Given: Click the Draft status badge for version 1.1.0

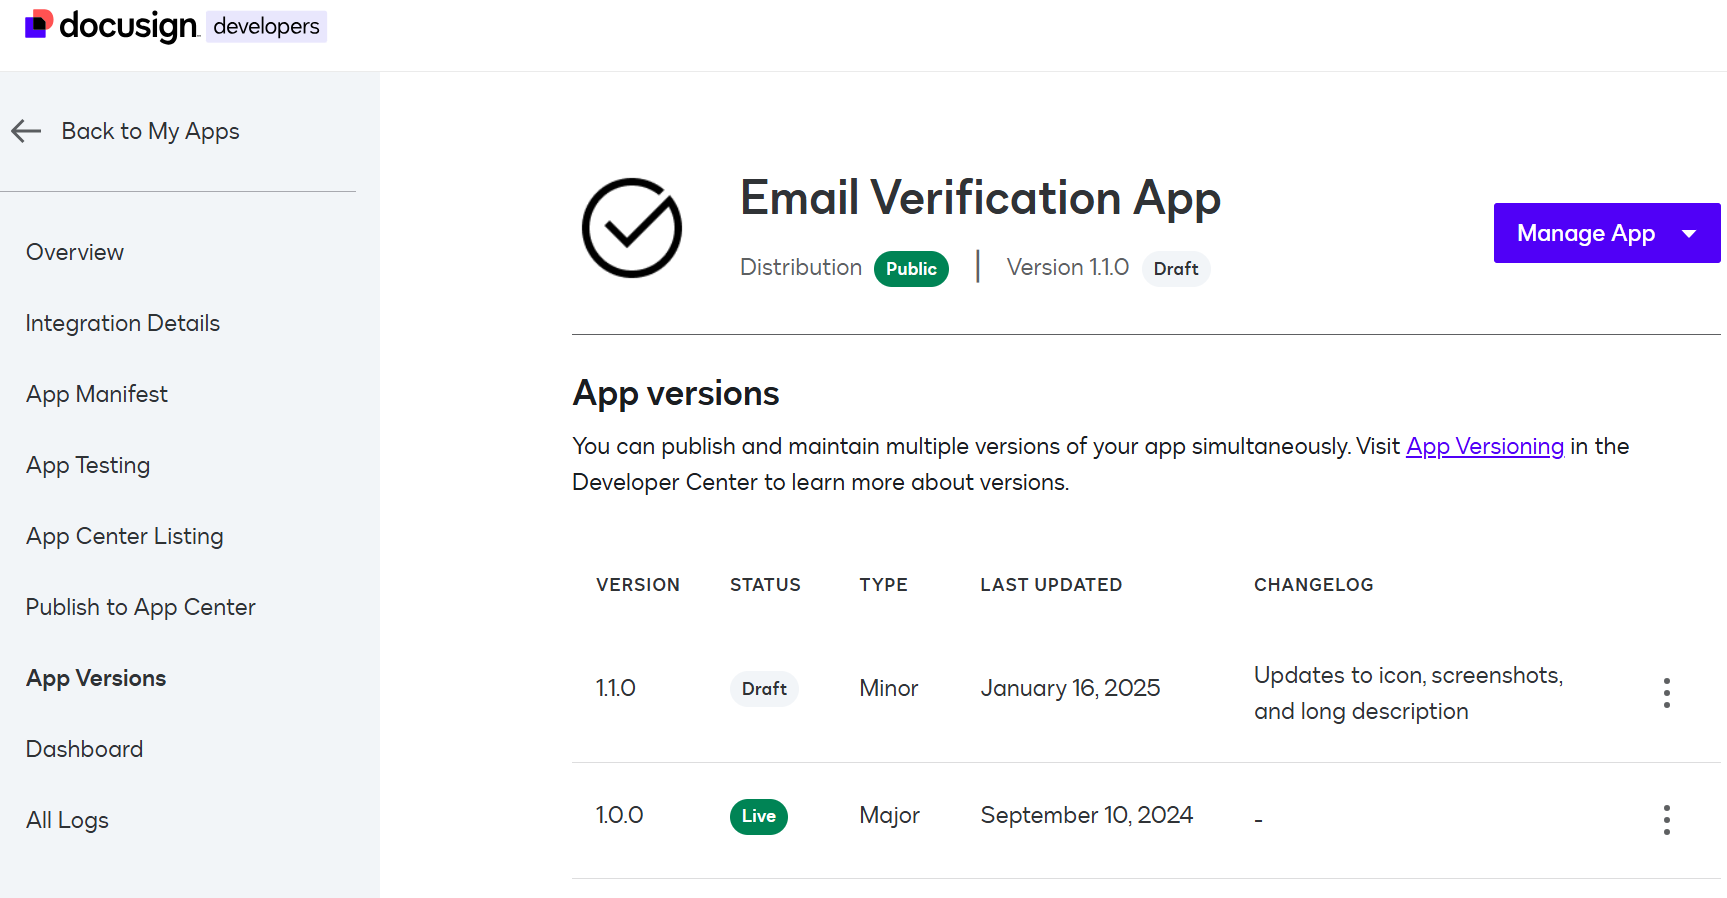Looking at the screenshot, I should (x=764, y=688).
